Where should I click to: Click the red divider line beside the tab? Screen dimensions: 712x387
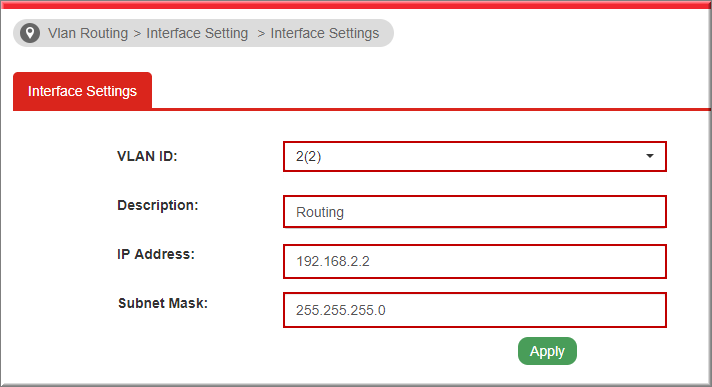[x=431, y=109]
